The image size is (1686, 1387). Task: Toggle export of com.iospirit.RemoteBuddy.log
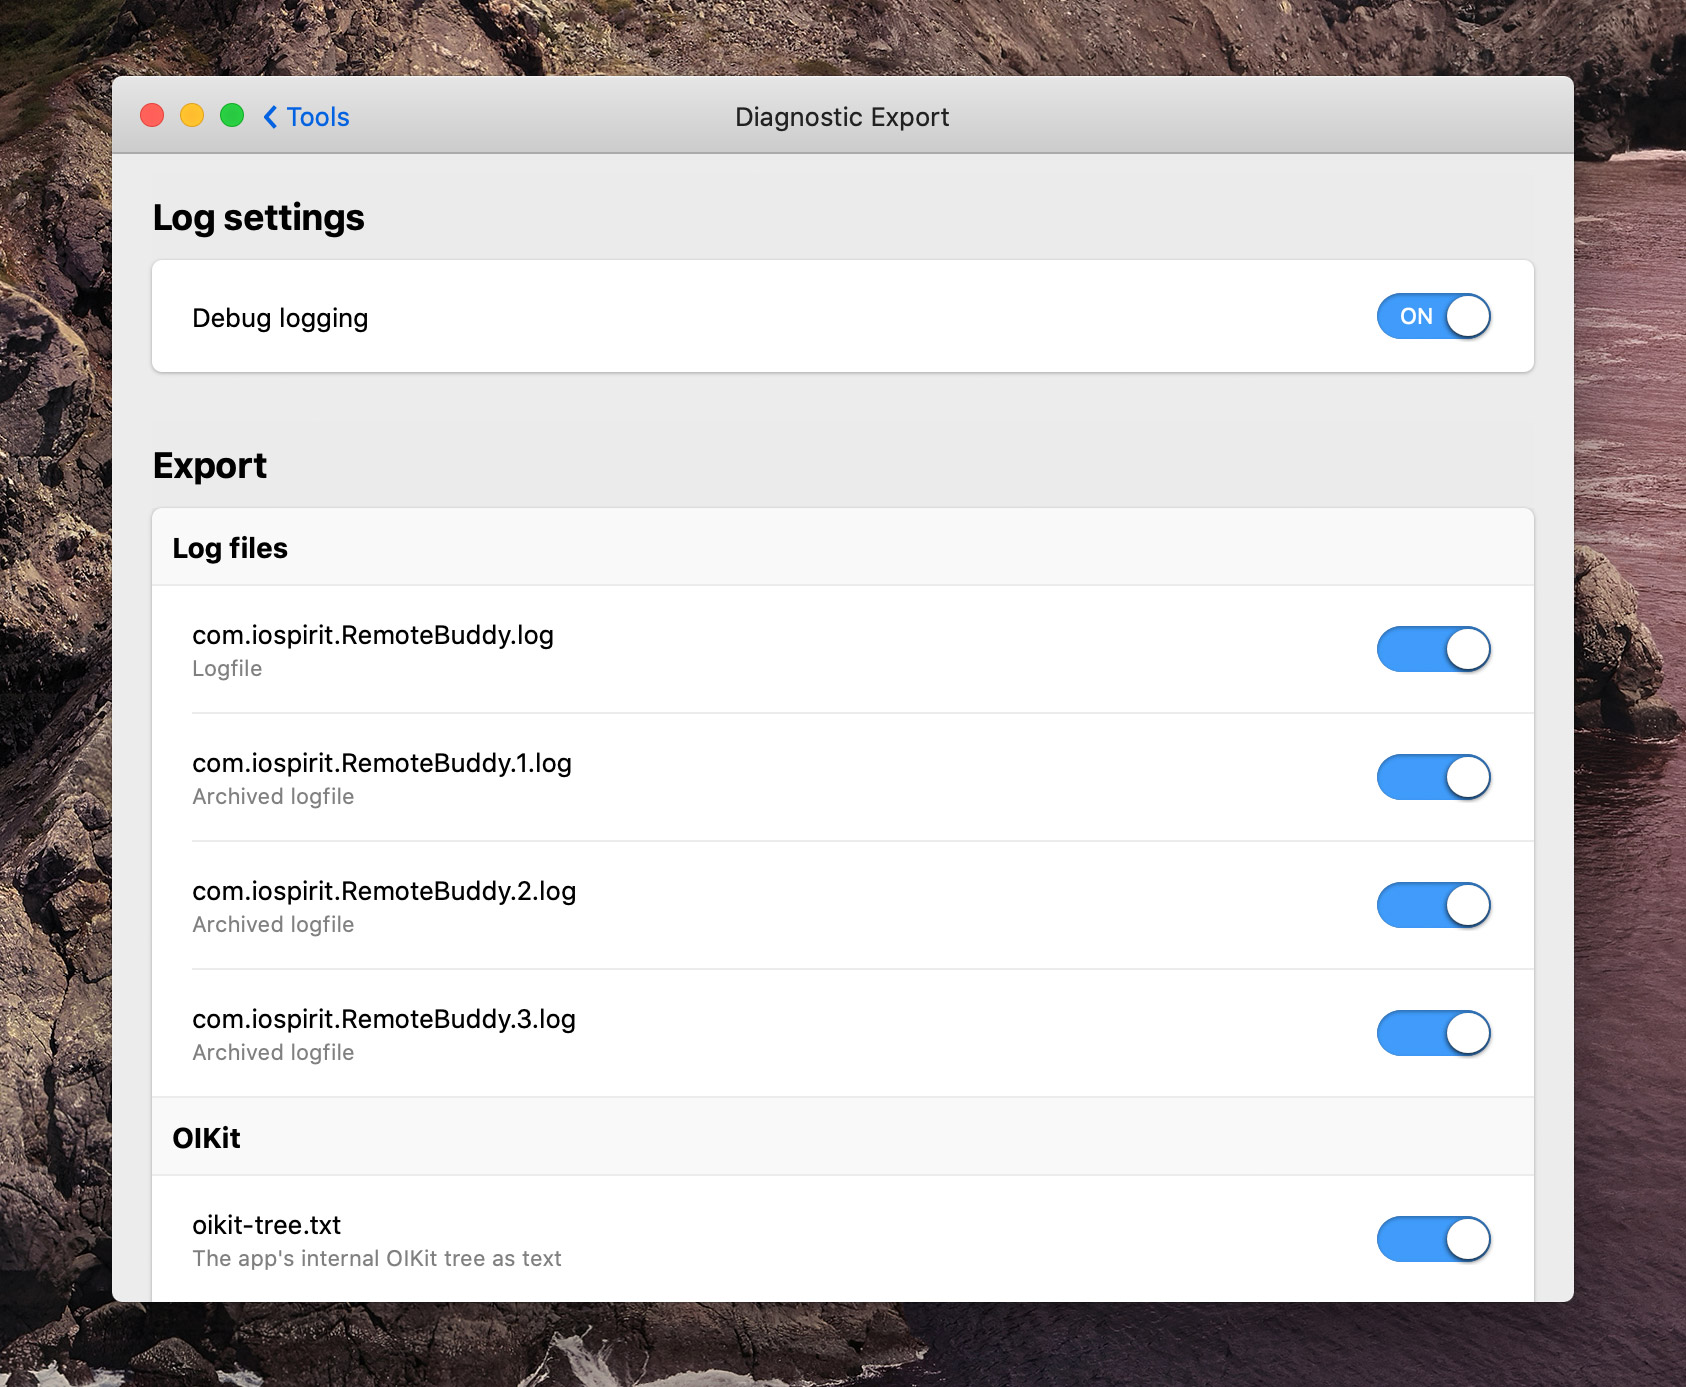(1433, 649)
